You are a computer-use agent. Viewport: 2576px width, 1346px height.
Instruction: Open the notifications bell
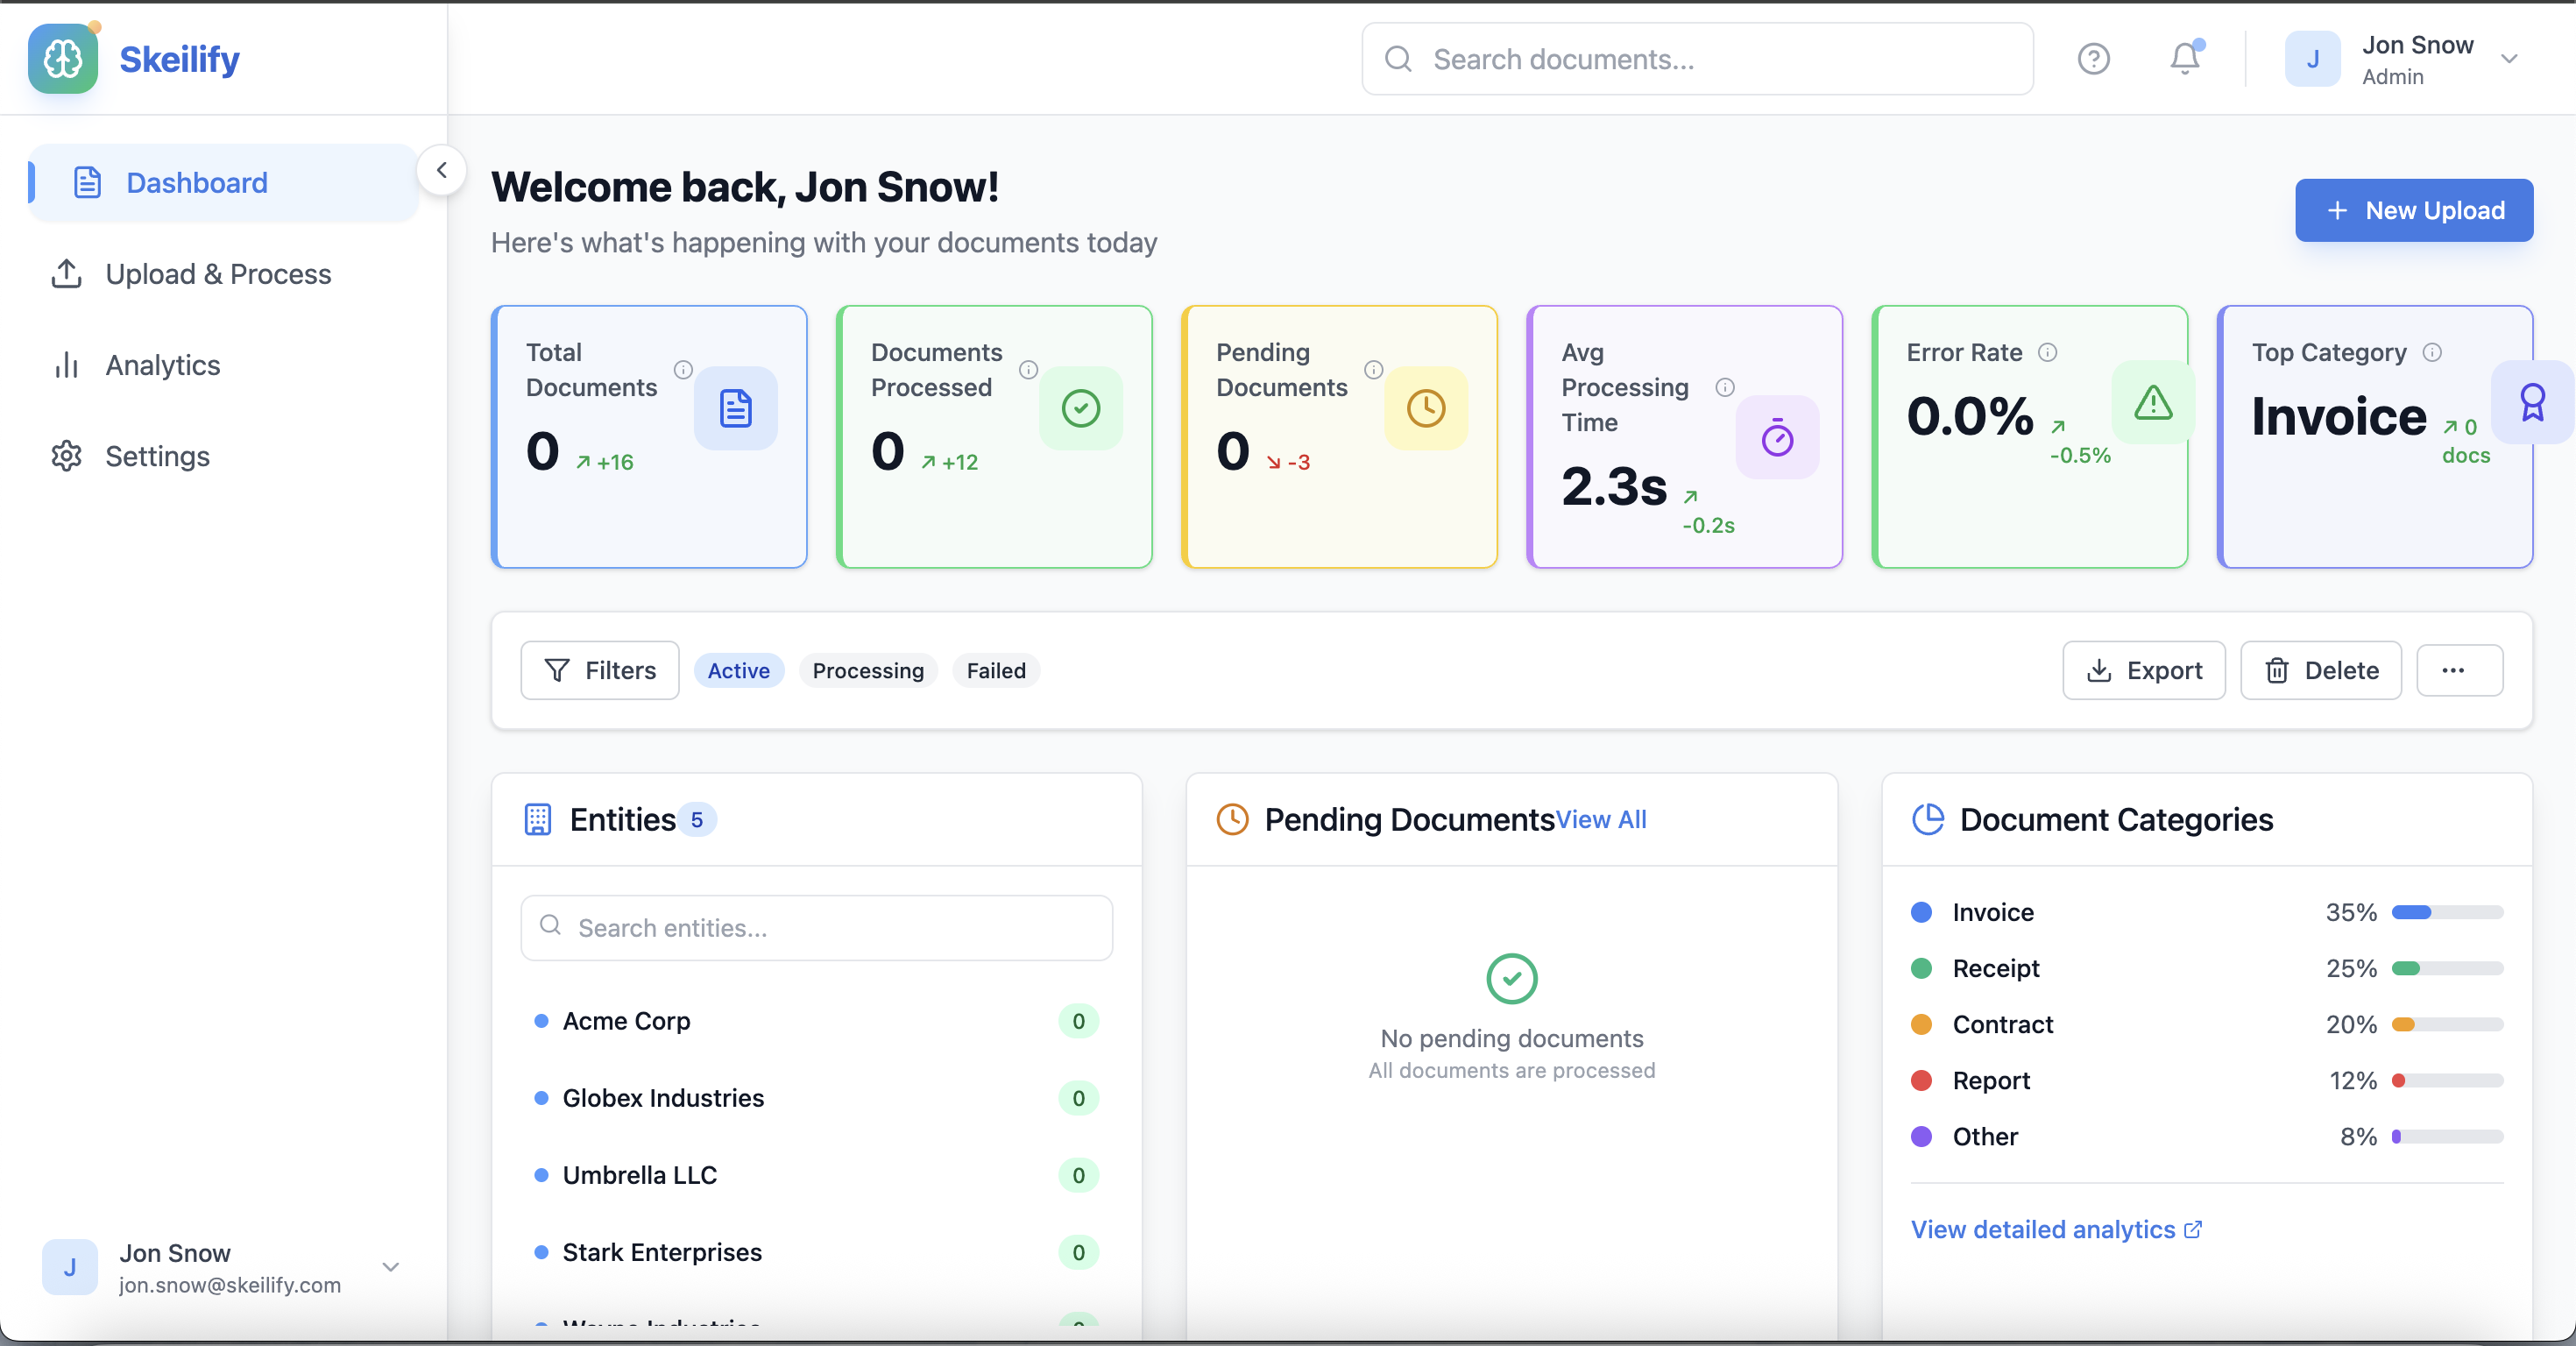[2184, 59]
